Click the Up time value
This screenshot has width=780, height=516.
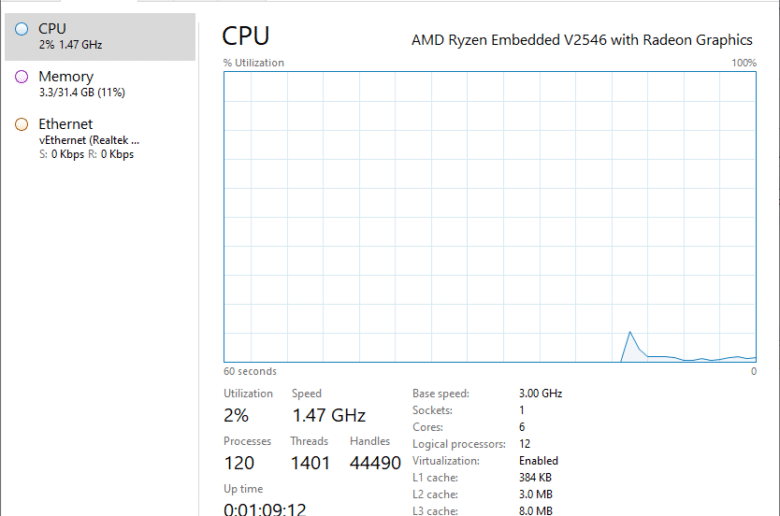265,509
